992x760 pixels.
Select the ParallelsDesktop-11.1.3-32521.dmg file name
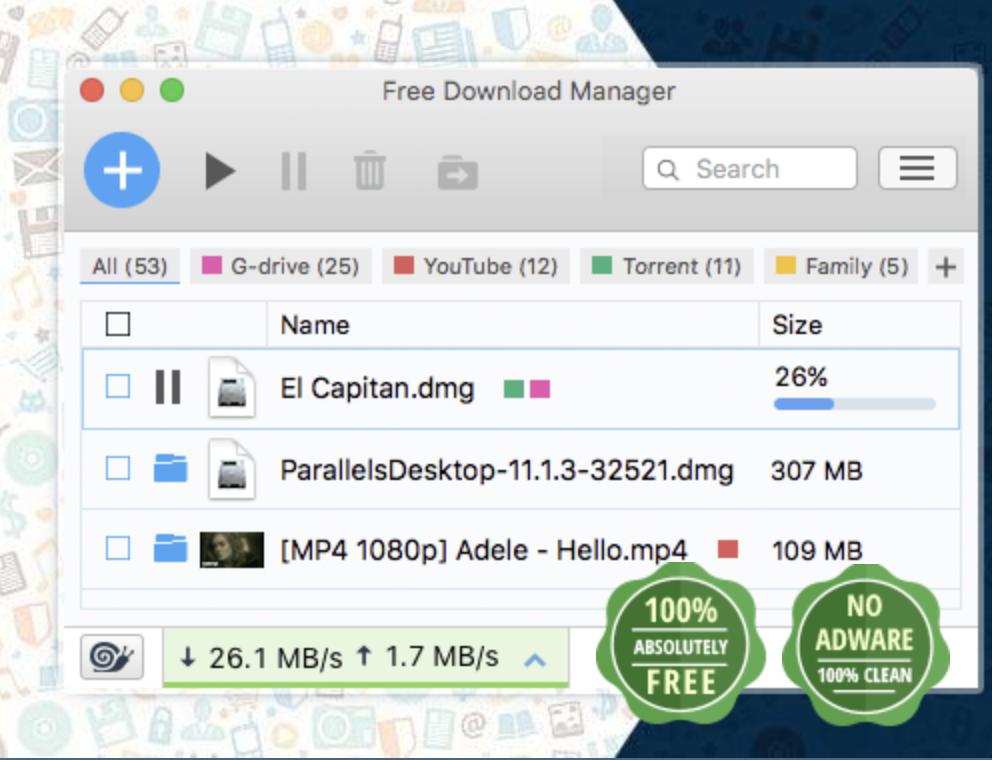(507, 470)
